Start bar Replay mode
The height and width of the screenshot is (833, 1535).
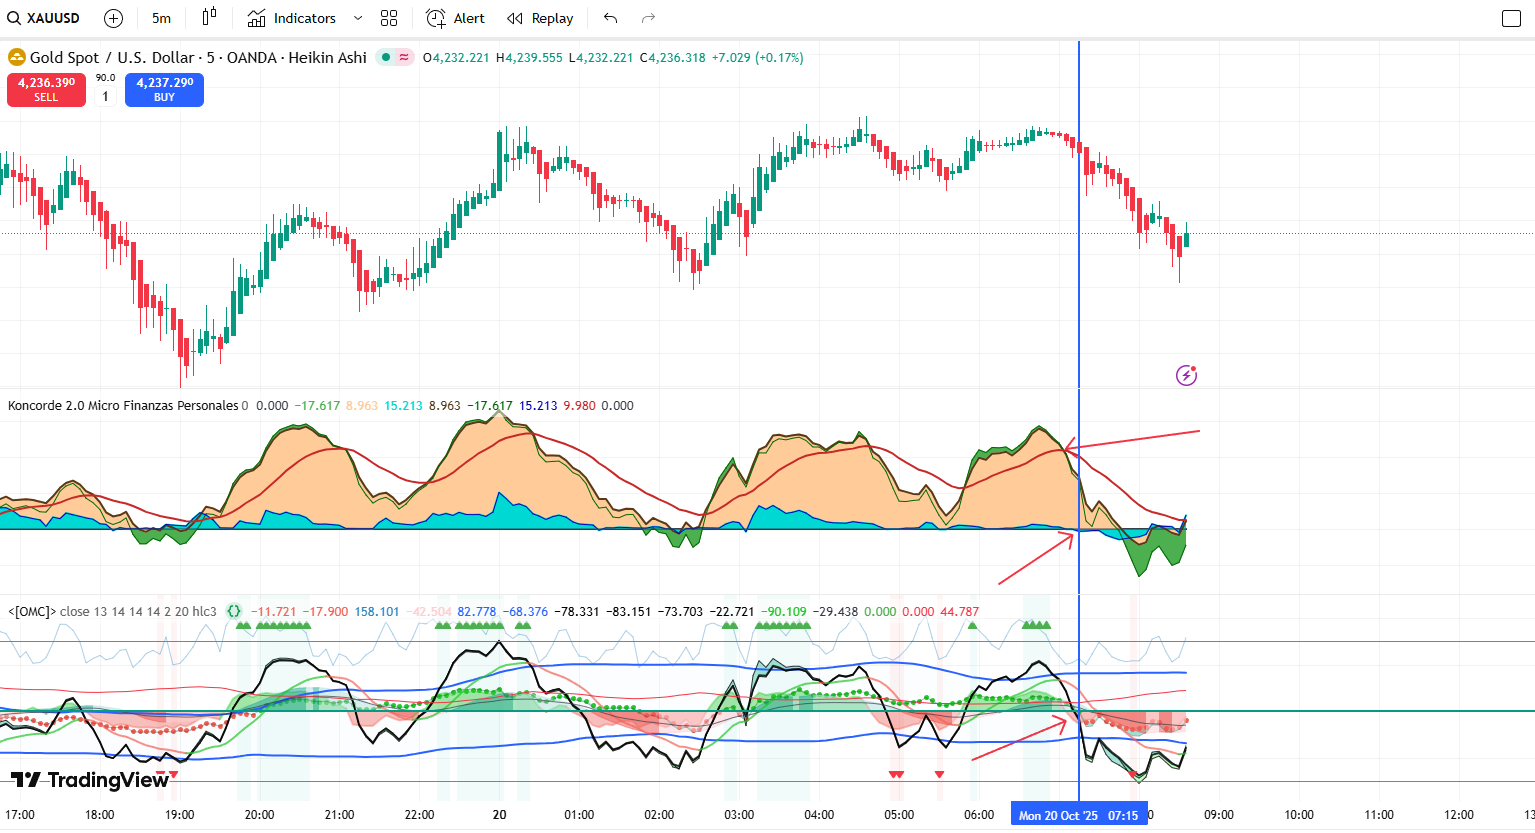point(540,18)
